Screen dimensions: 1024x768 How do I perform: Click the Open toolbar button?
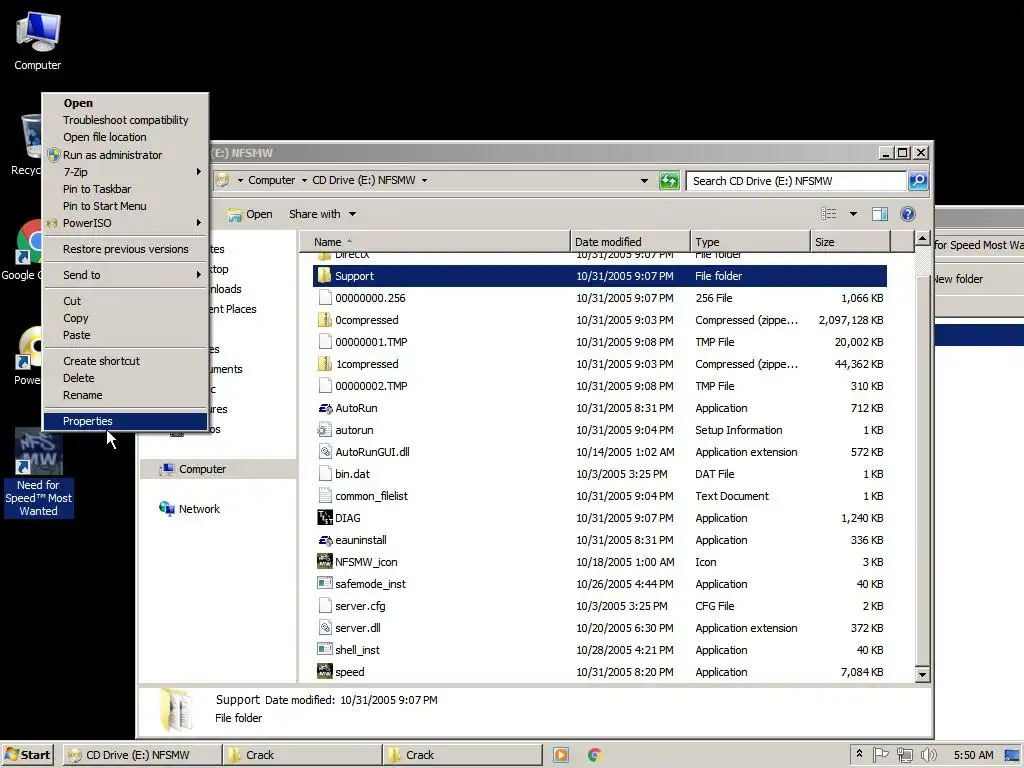[x=250, y=214]
